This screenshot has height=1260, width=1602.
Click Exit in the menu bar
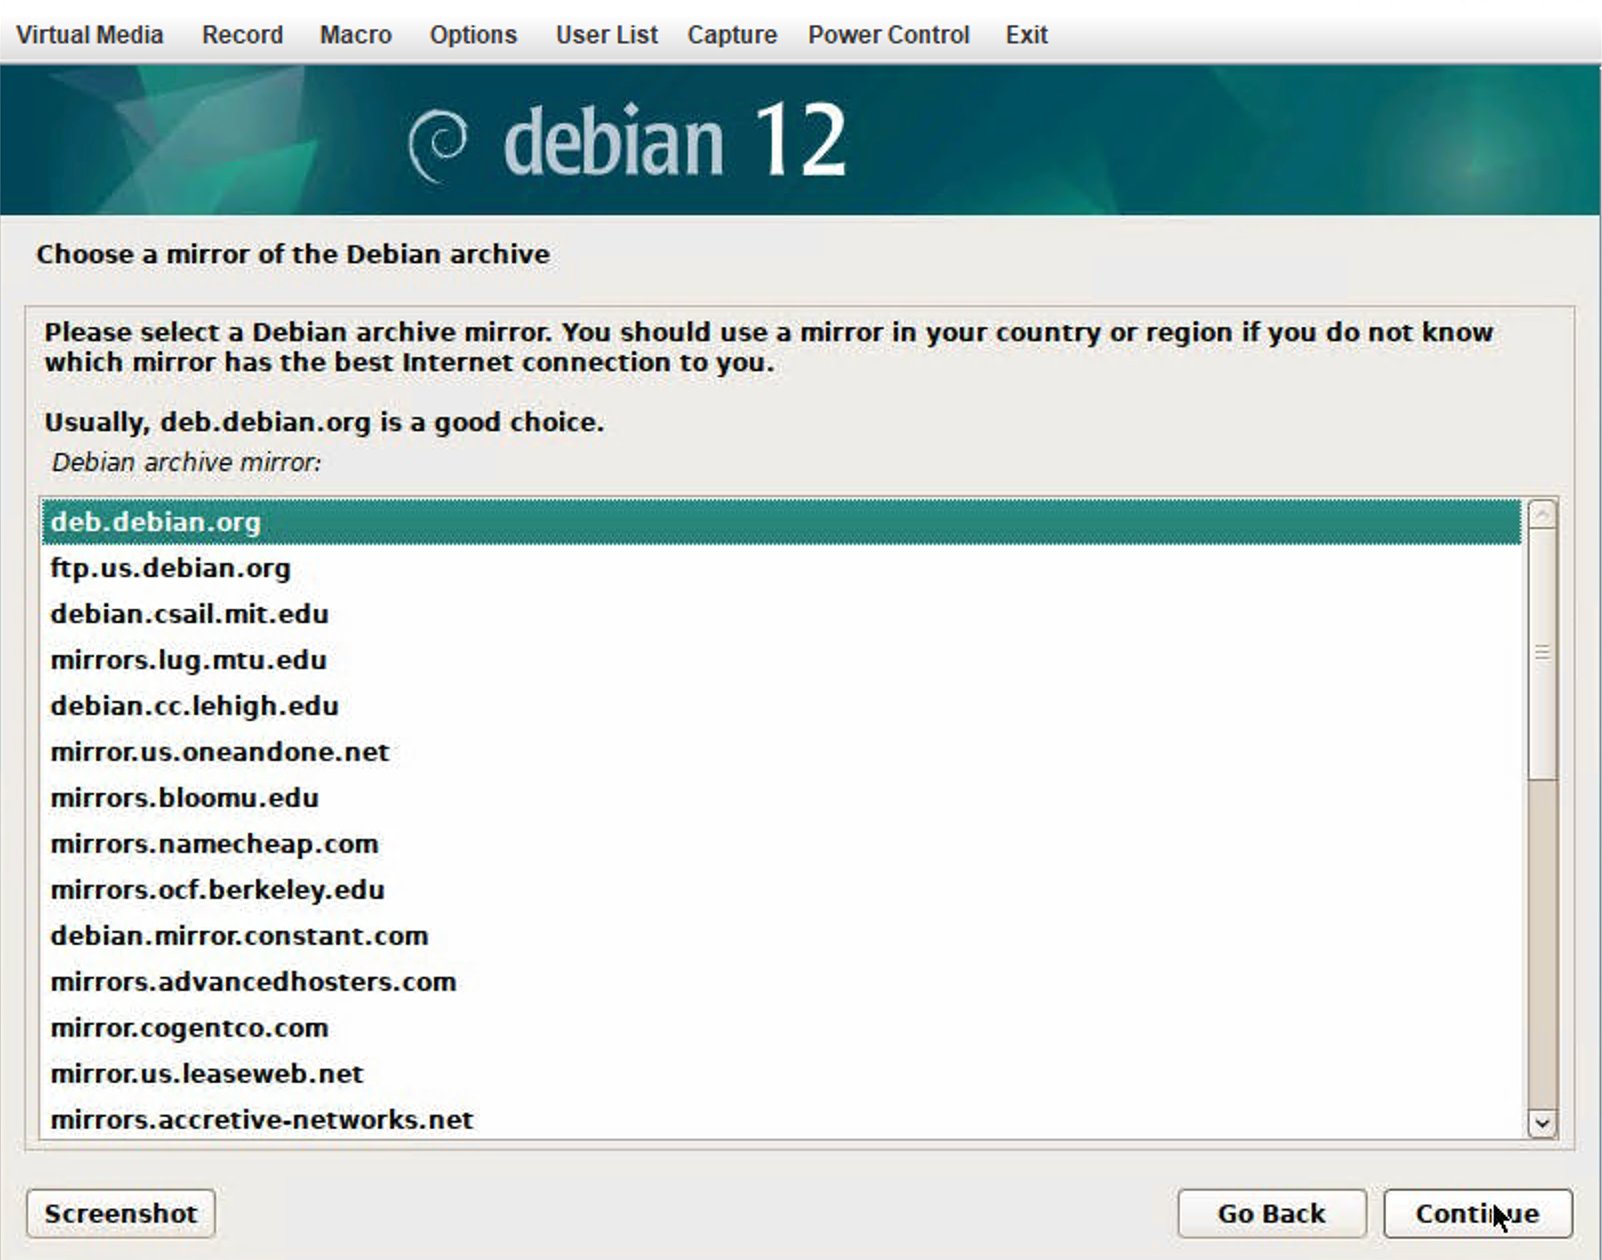[1026, 35]
